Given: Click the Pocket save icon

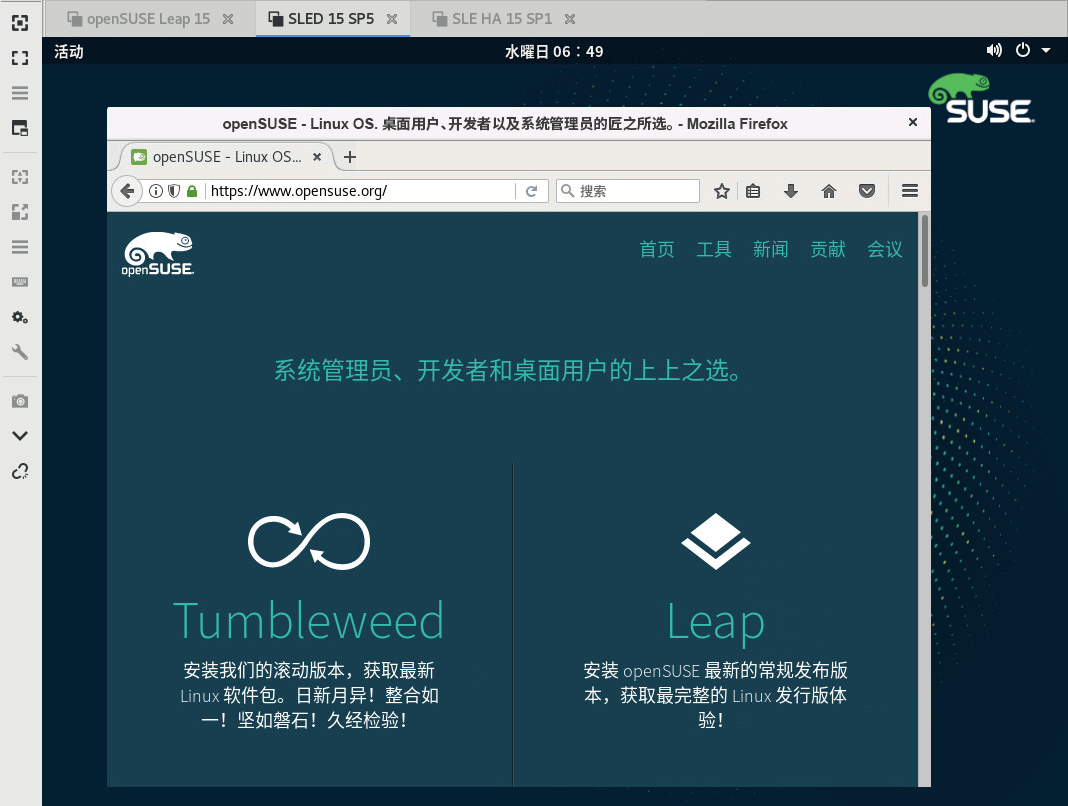Looking at the screenshot, I should [x=868, y=191].
